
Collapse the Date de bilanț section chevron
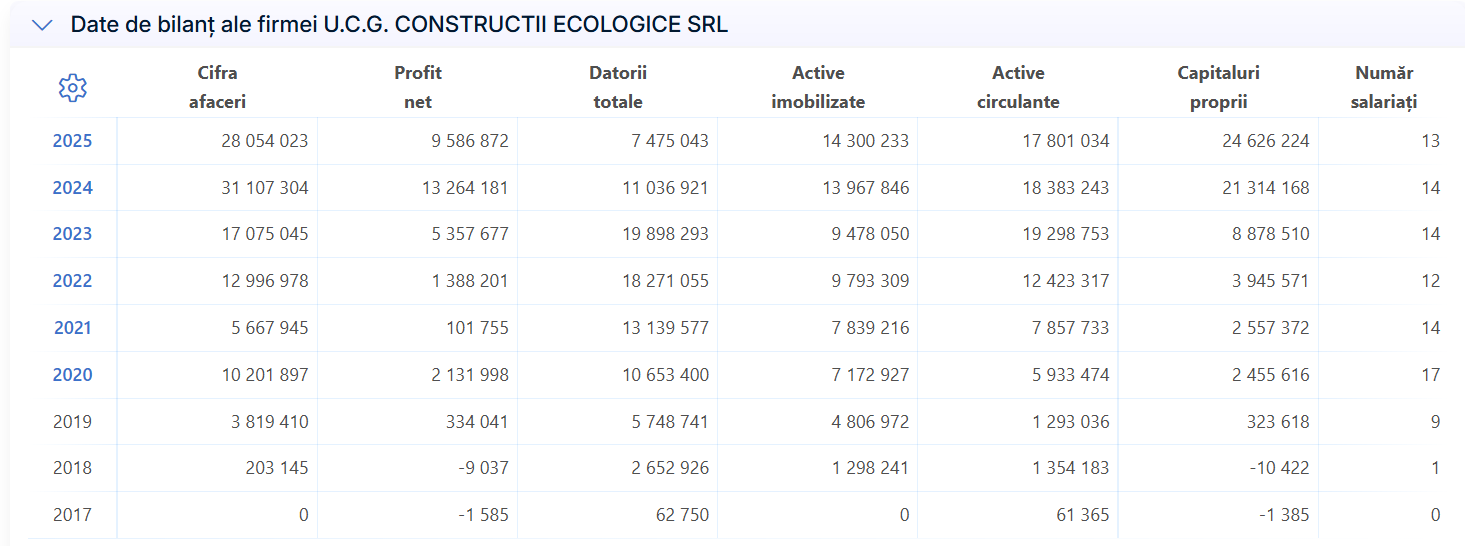click(42, 26)
